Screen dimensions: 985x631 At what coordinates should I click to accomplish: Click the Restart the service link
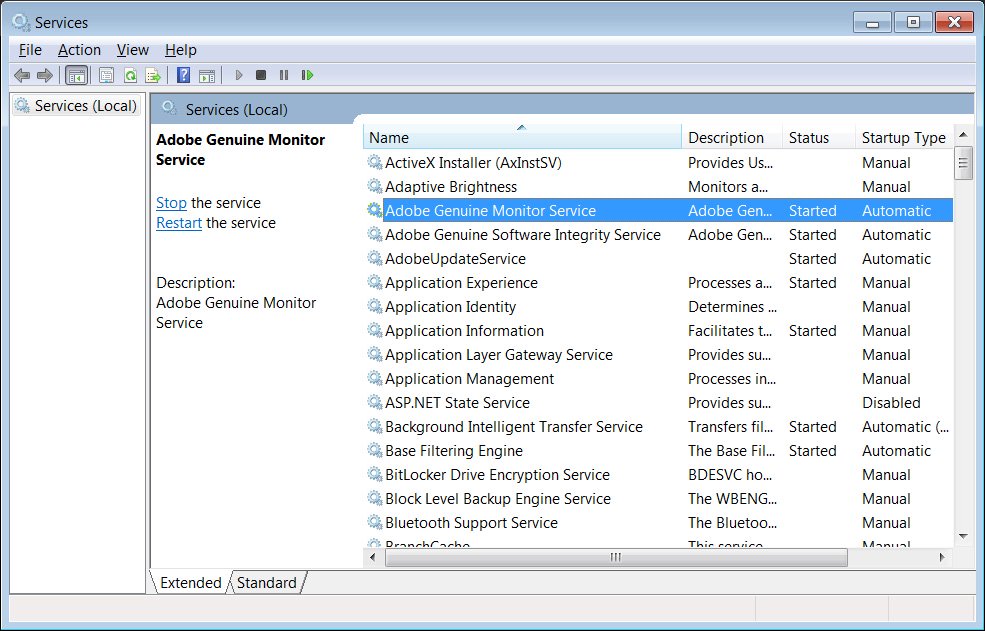tap(179, 223)
